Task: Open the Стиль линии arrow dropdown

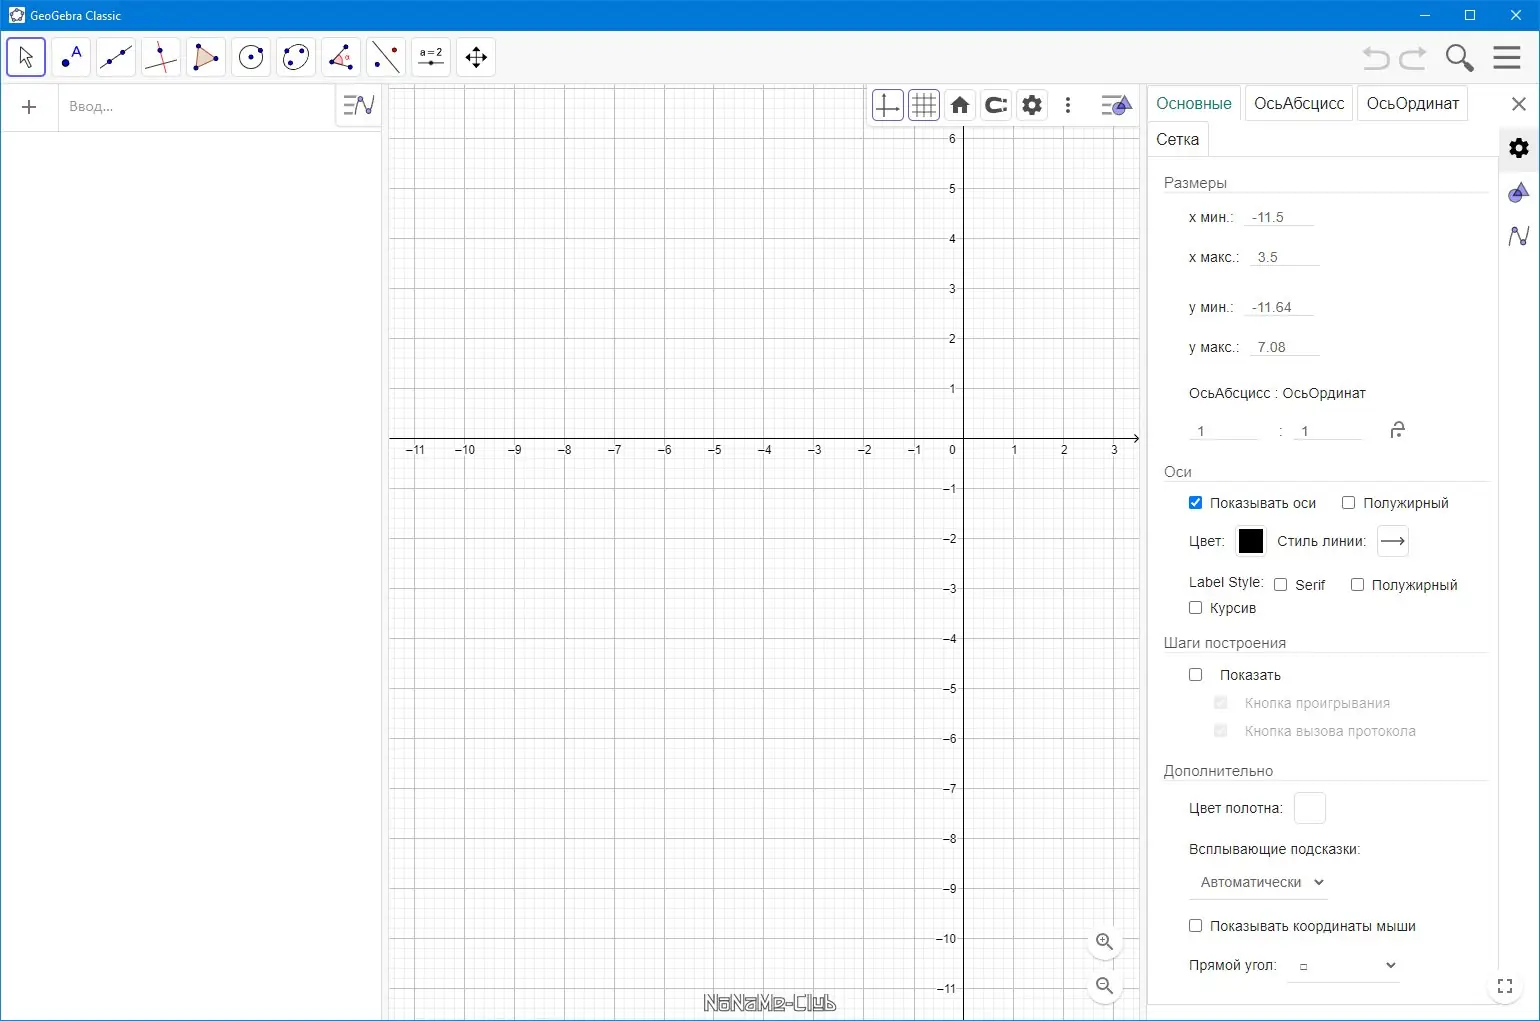Action: click(x=1393, y=541)
